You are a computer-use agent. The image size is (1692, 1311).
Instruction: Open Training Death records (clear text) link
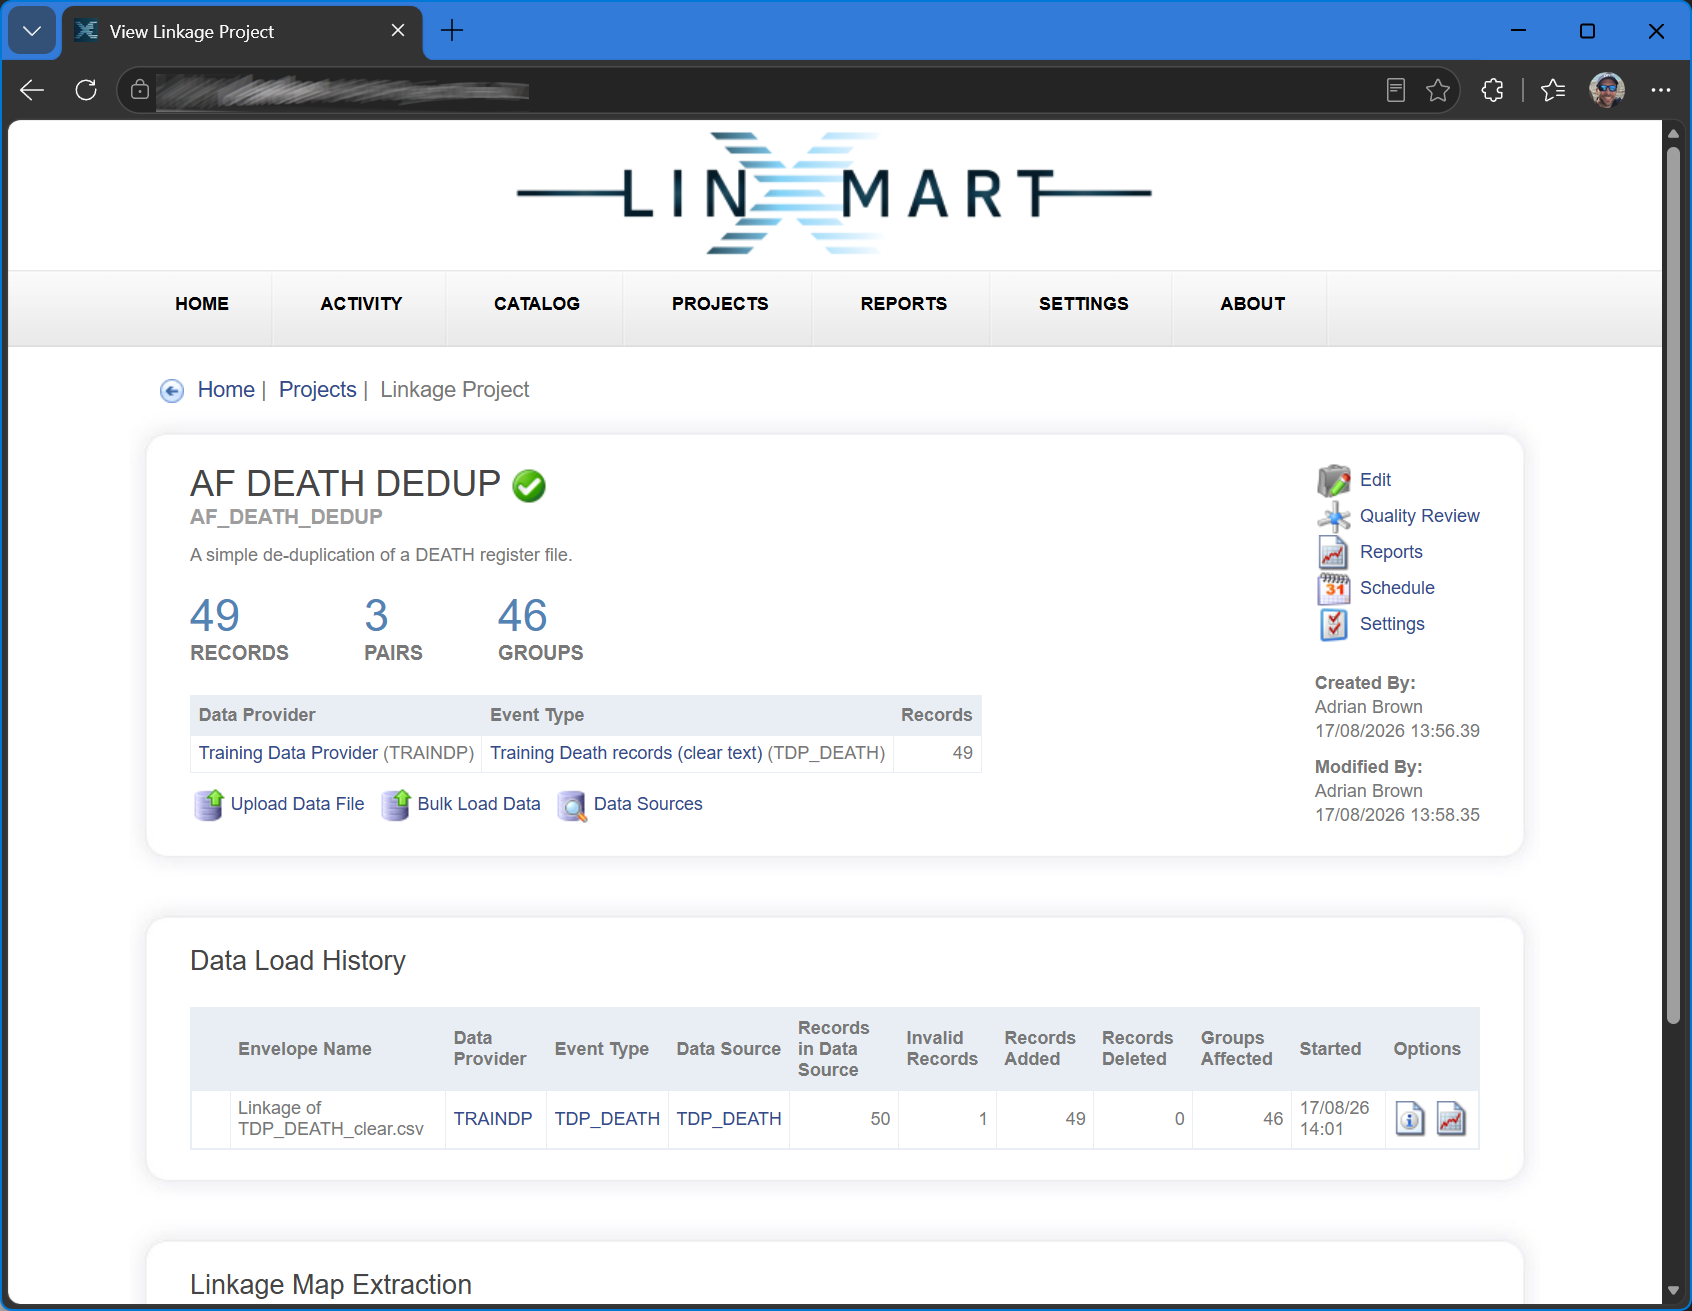[x=626, y=753]
